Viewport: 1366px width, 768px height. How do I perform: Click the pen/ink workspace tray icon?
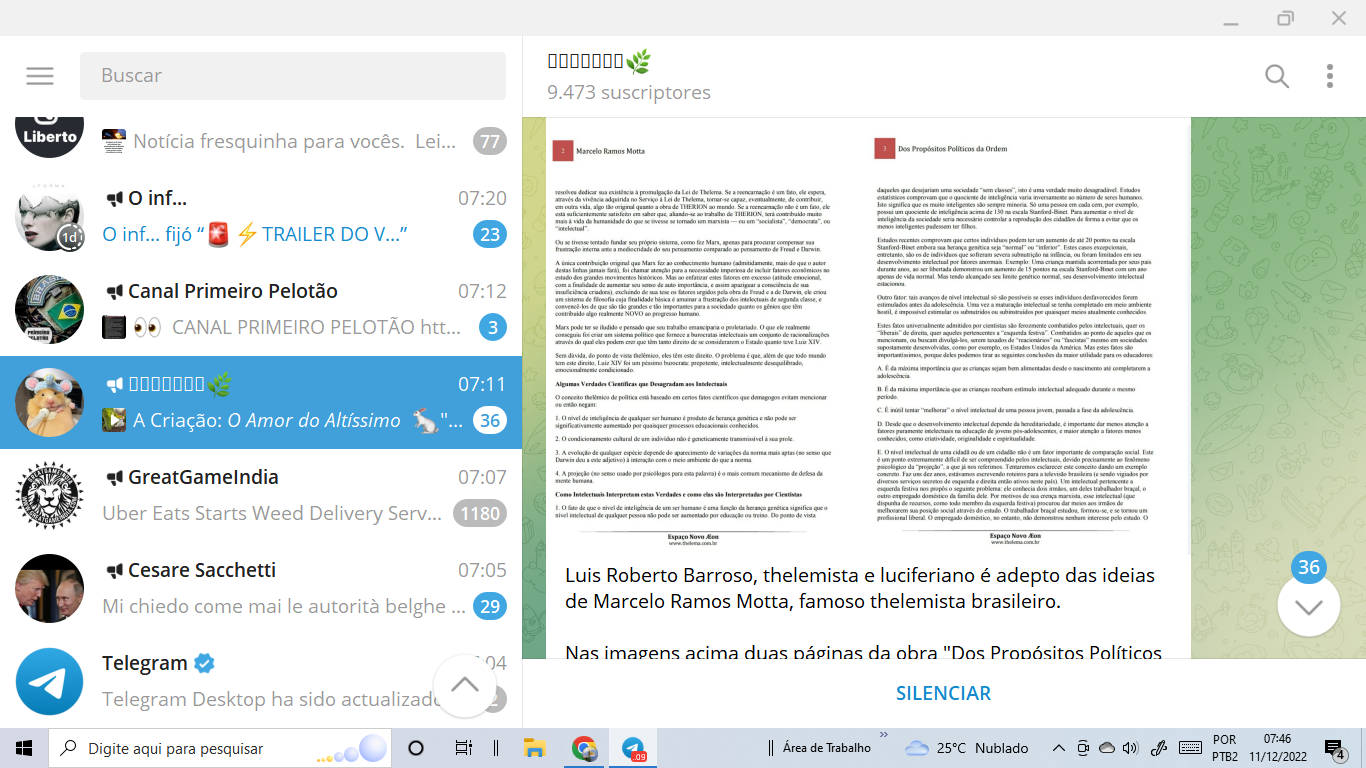tap(1160, 748)
